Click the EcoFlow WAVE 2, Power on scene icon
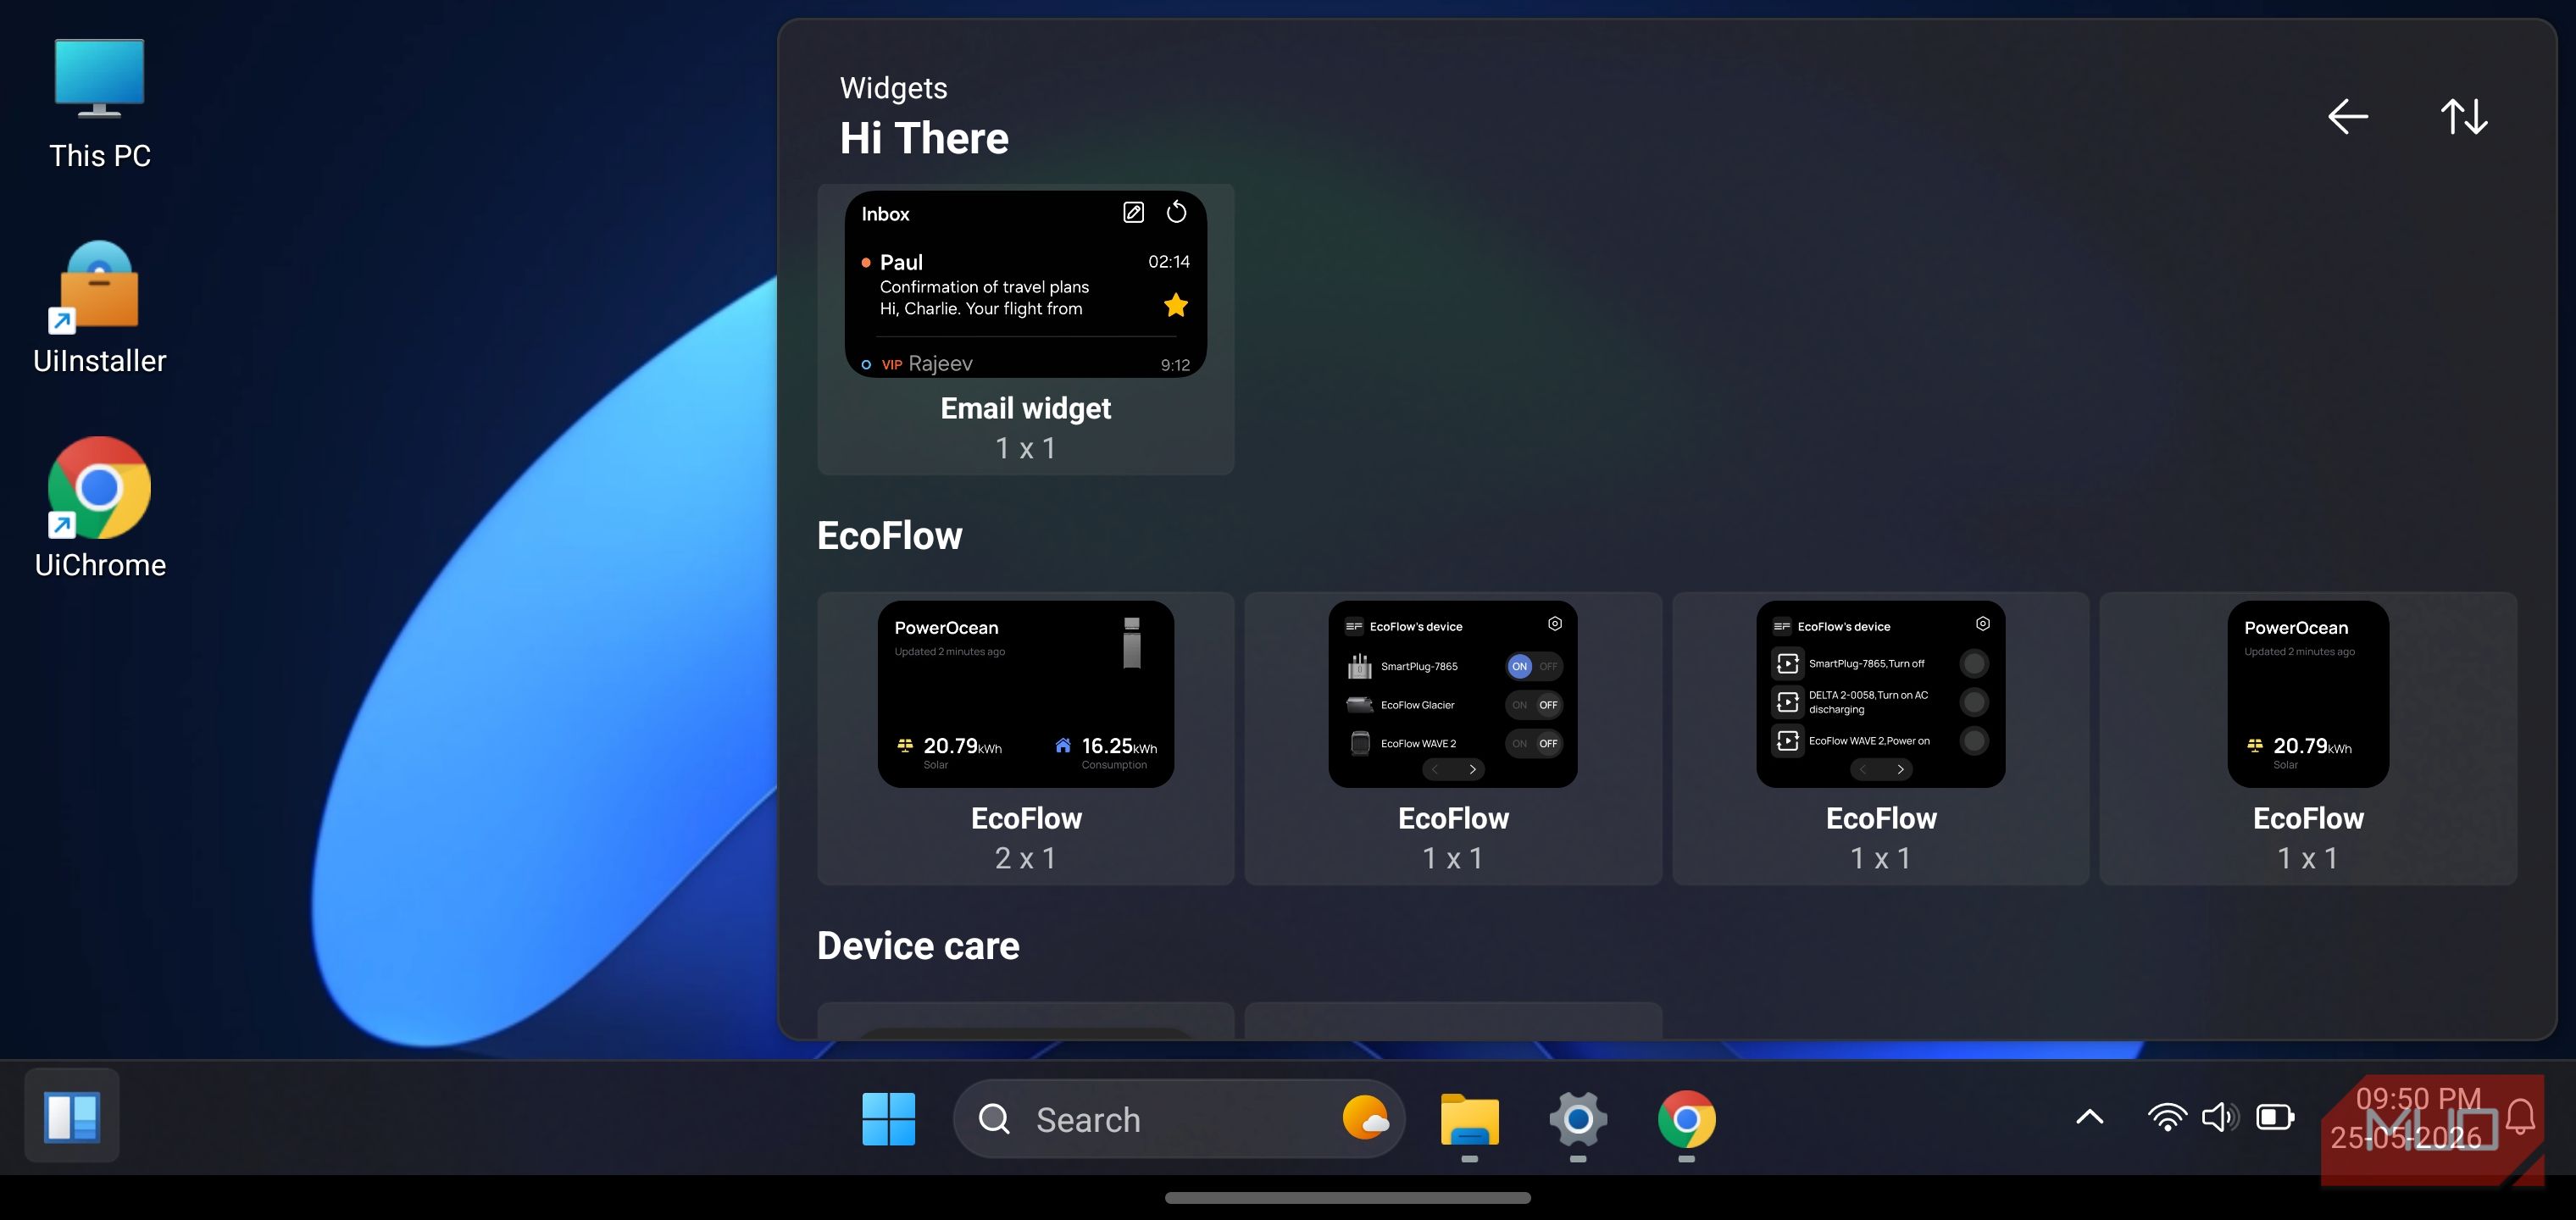 coord(1788,741)
